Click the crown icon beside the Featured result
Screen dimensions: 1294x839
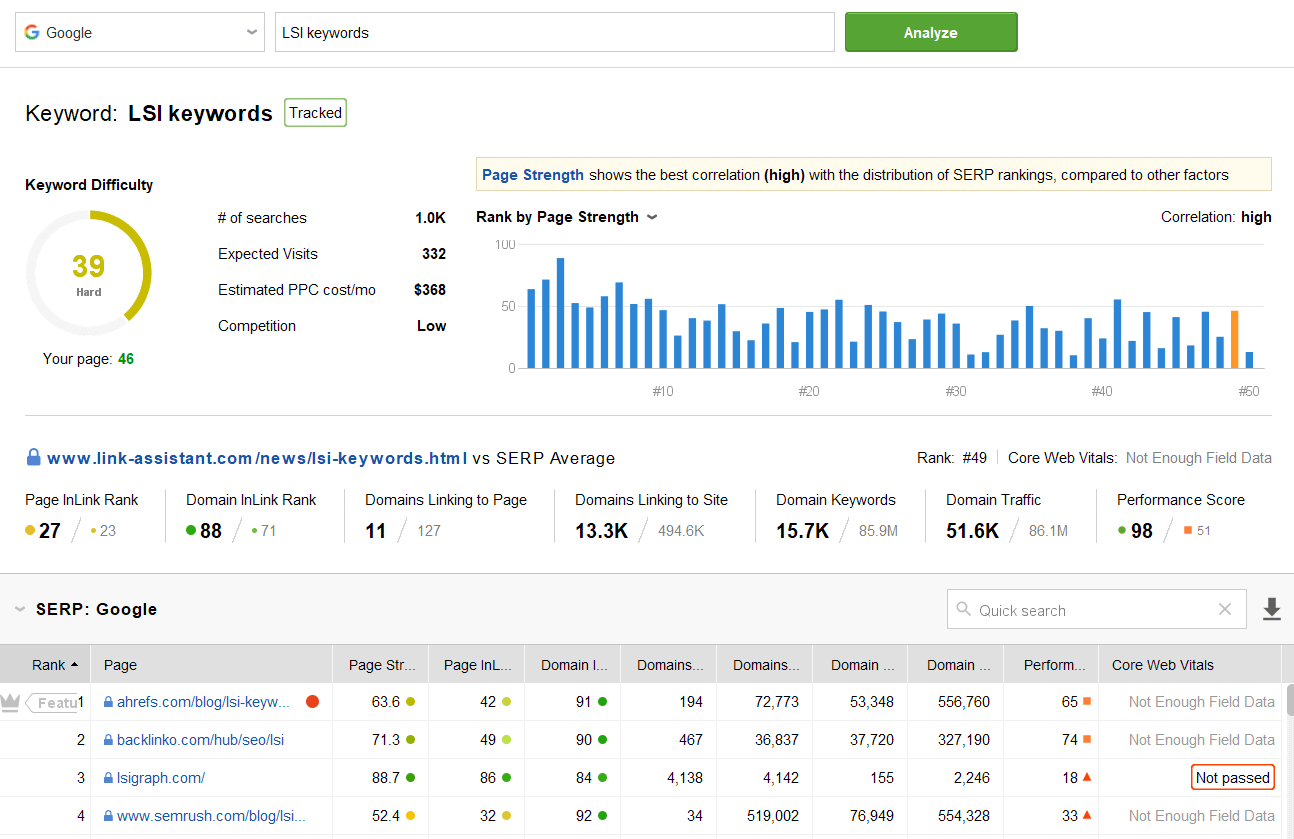10,703
